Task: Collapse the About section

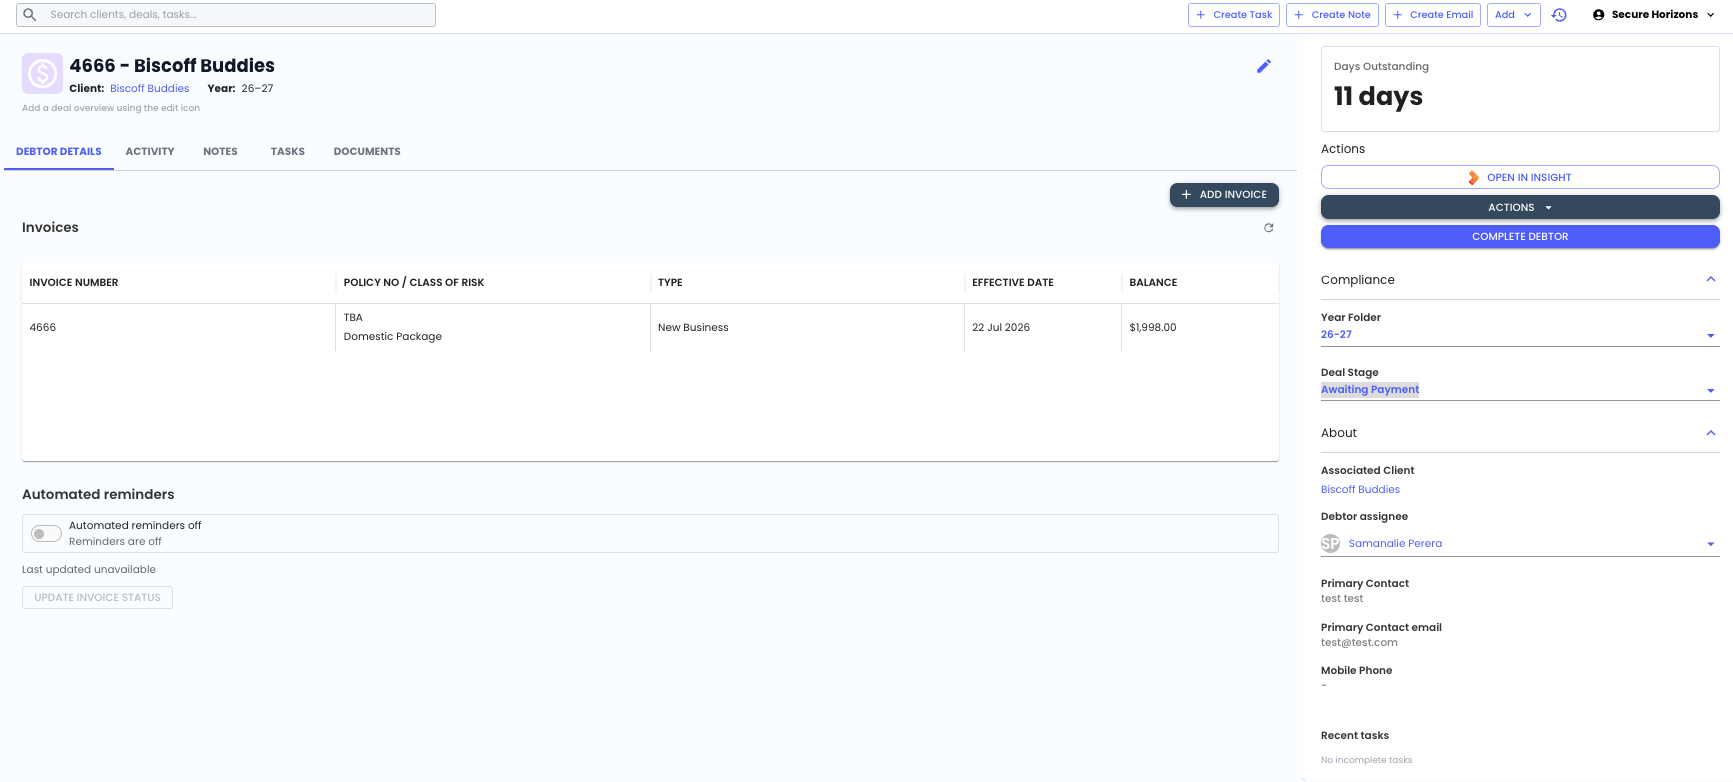Action: coord(1711,433)
